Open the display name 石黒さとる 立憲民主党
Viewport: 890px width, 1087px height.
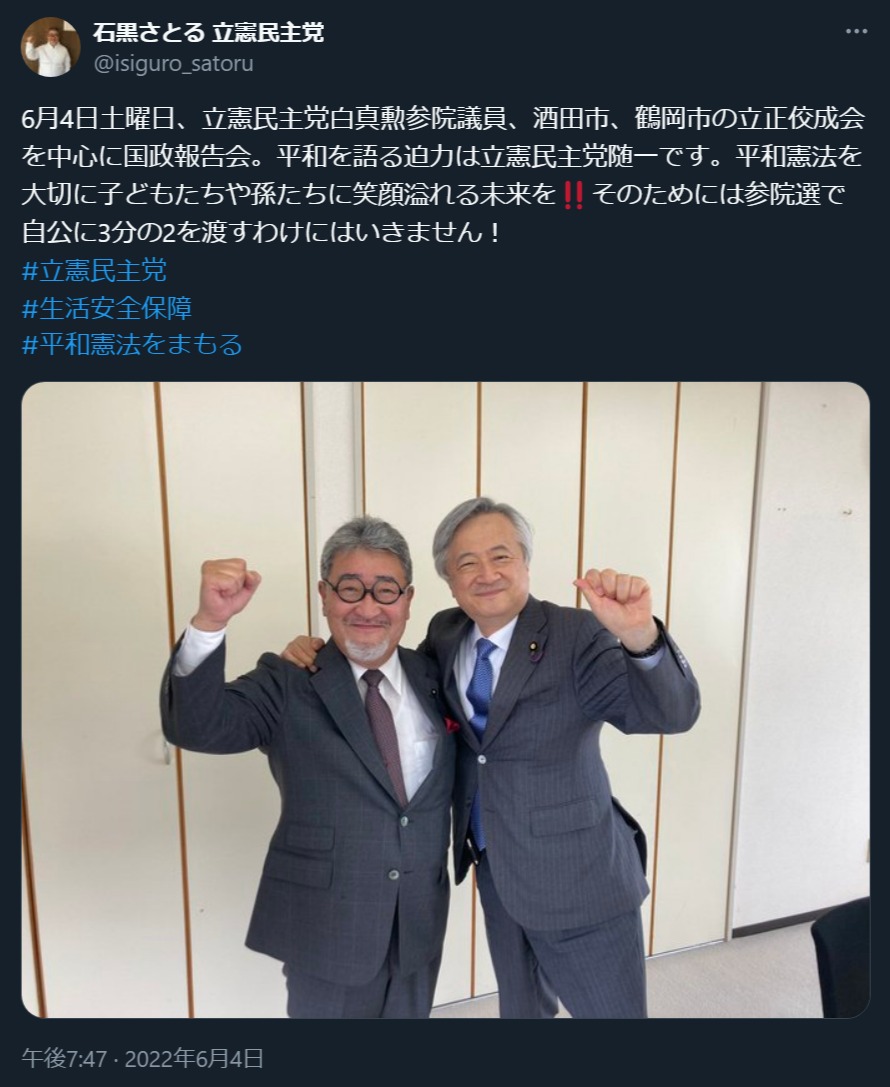(x=209, y=33)
